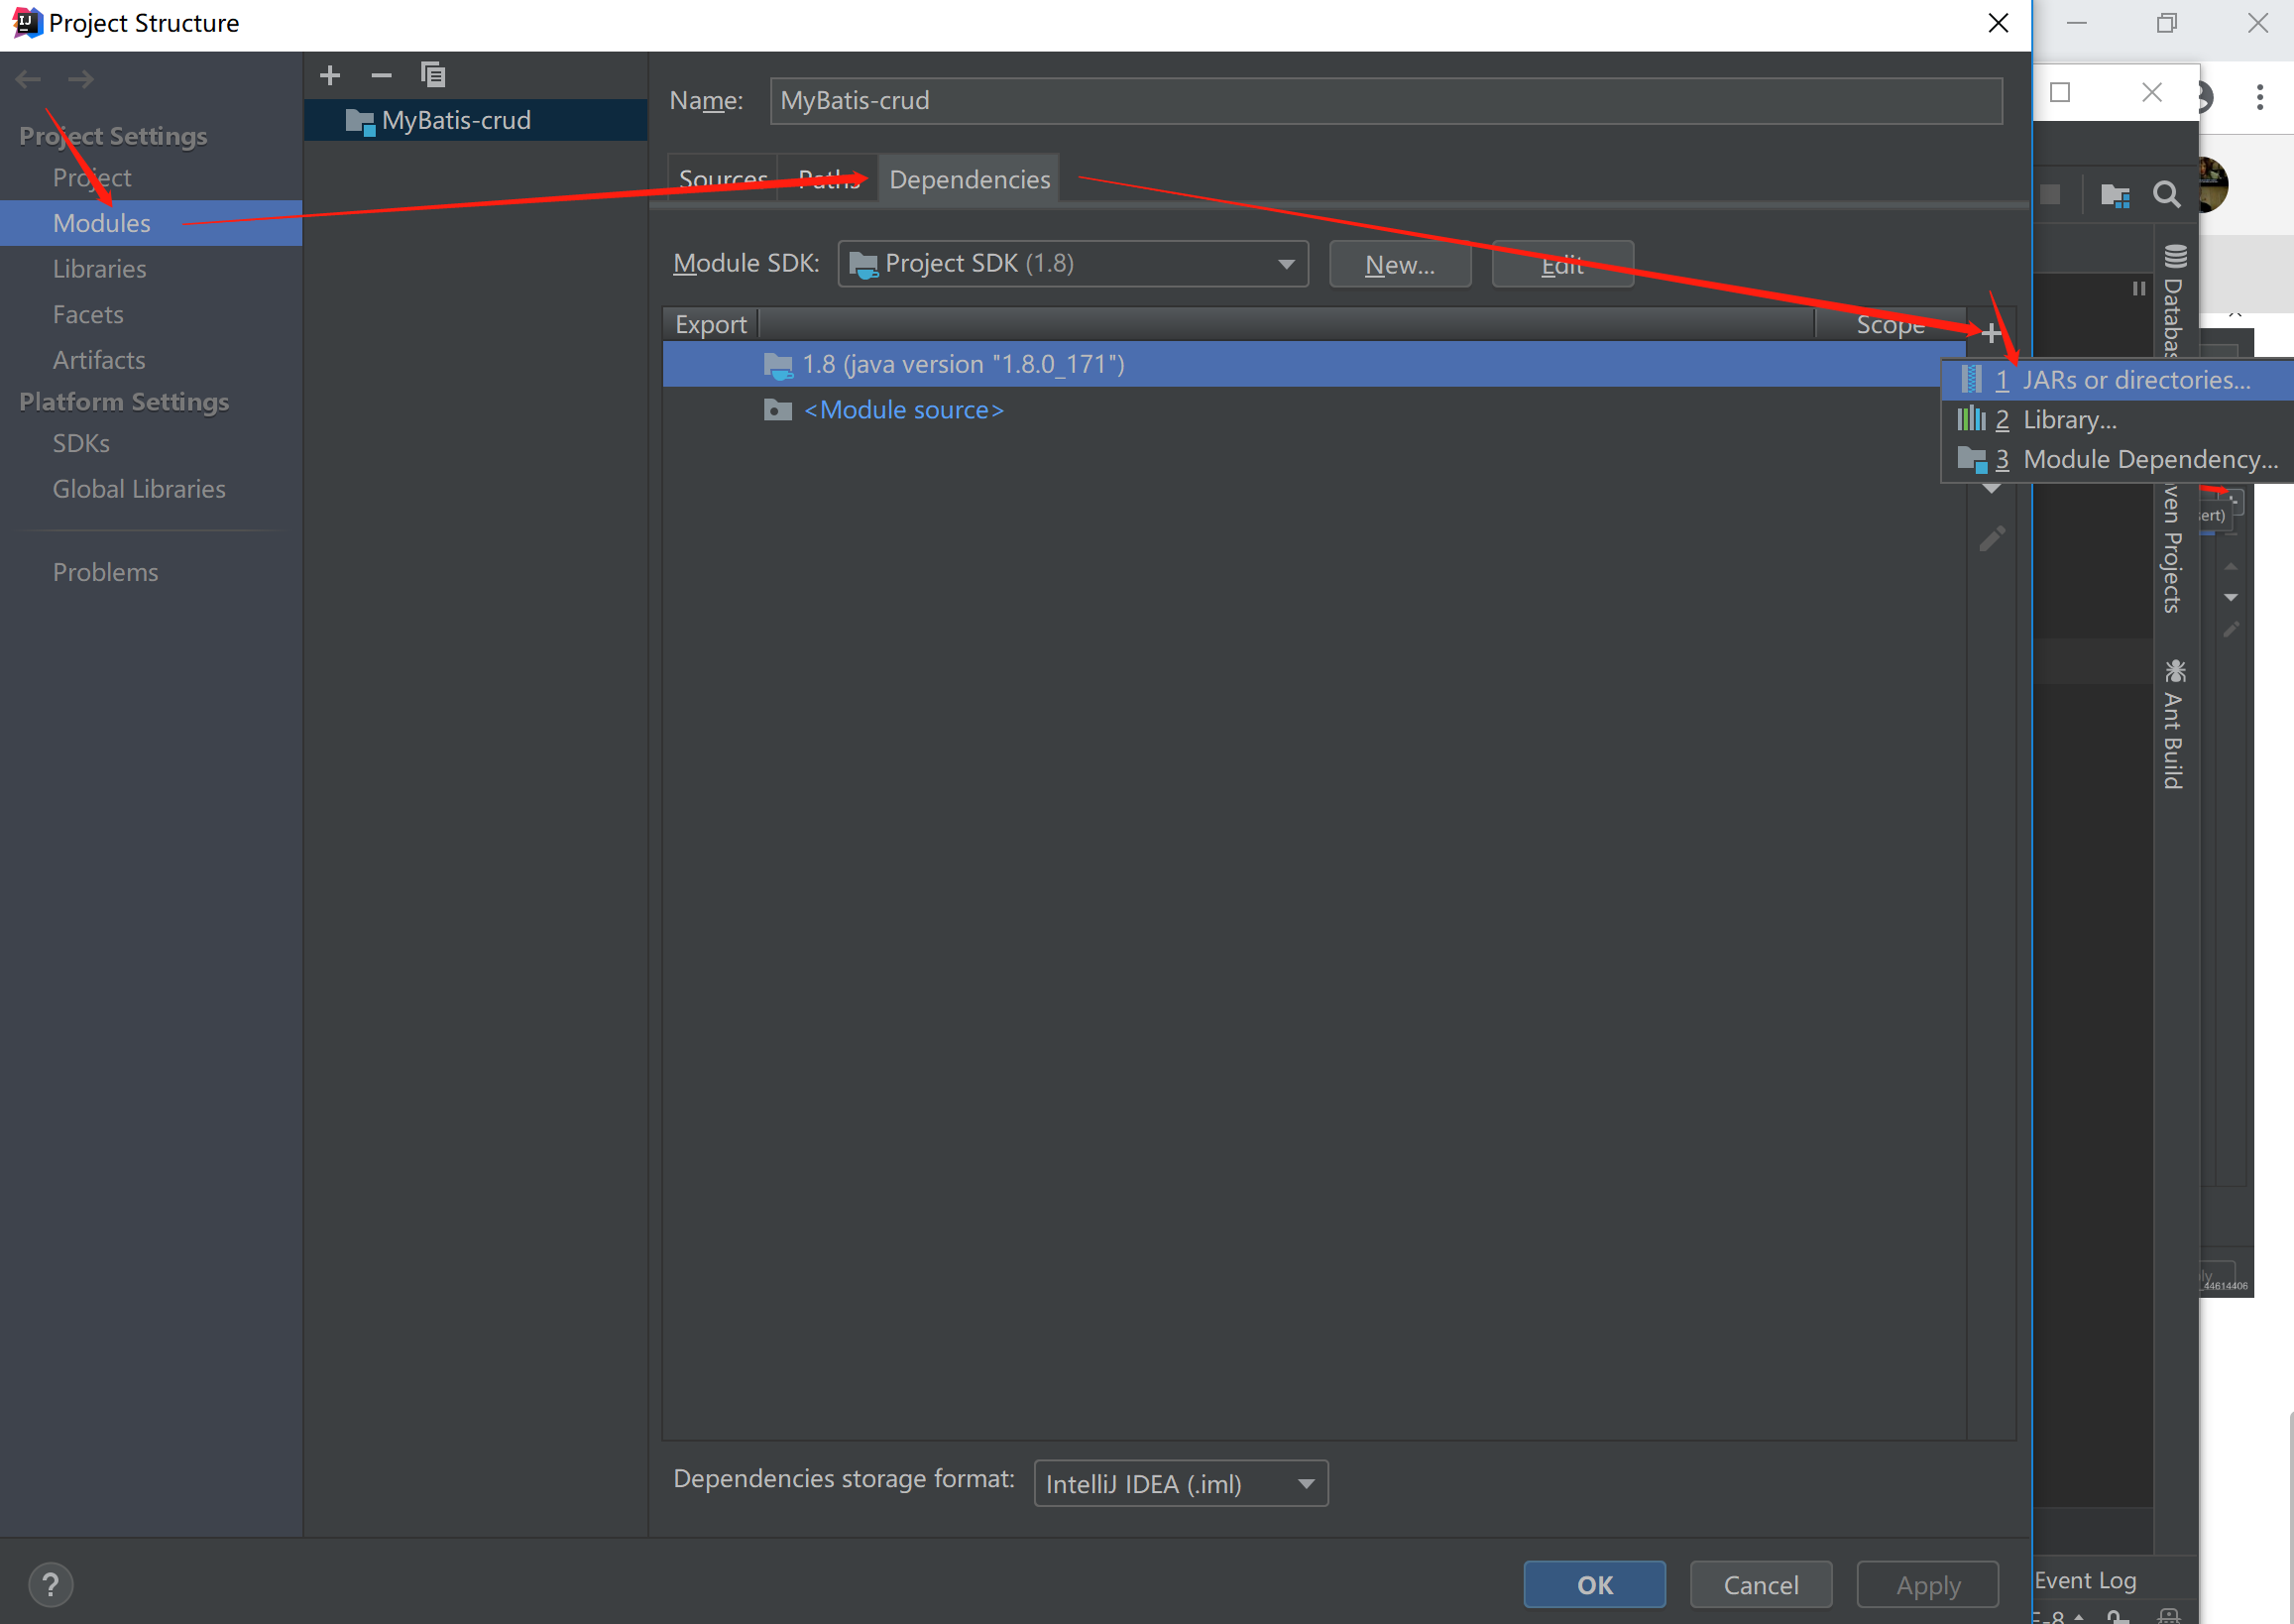Open the Event Log
This screenshot has height=1624, width=2294.
[2086, 1580]
